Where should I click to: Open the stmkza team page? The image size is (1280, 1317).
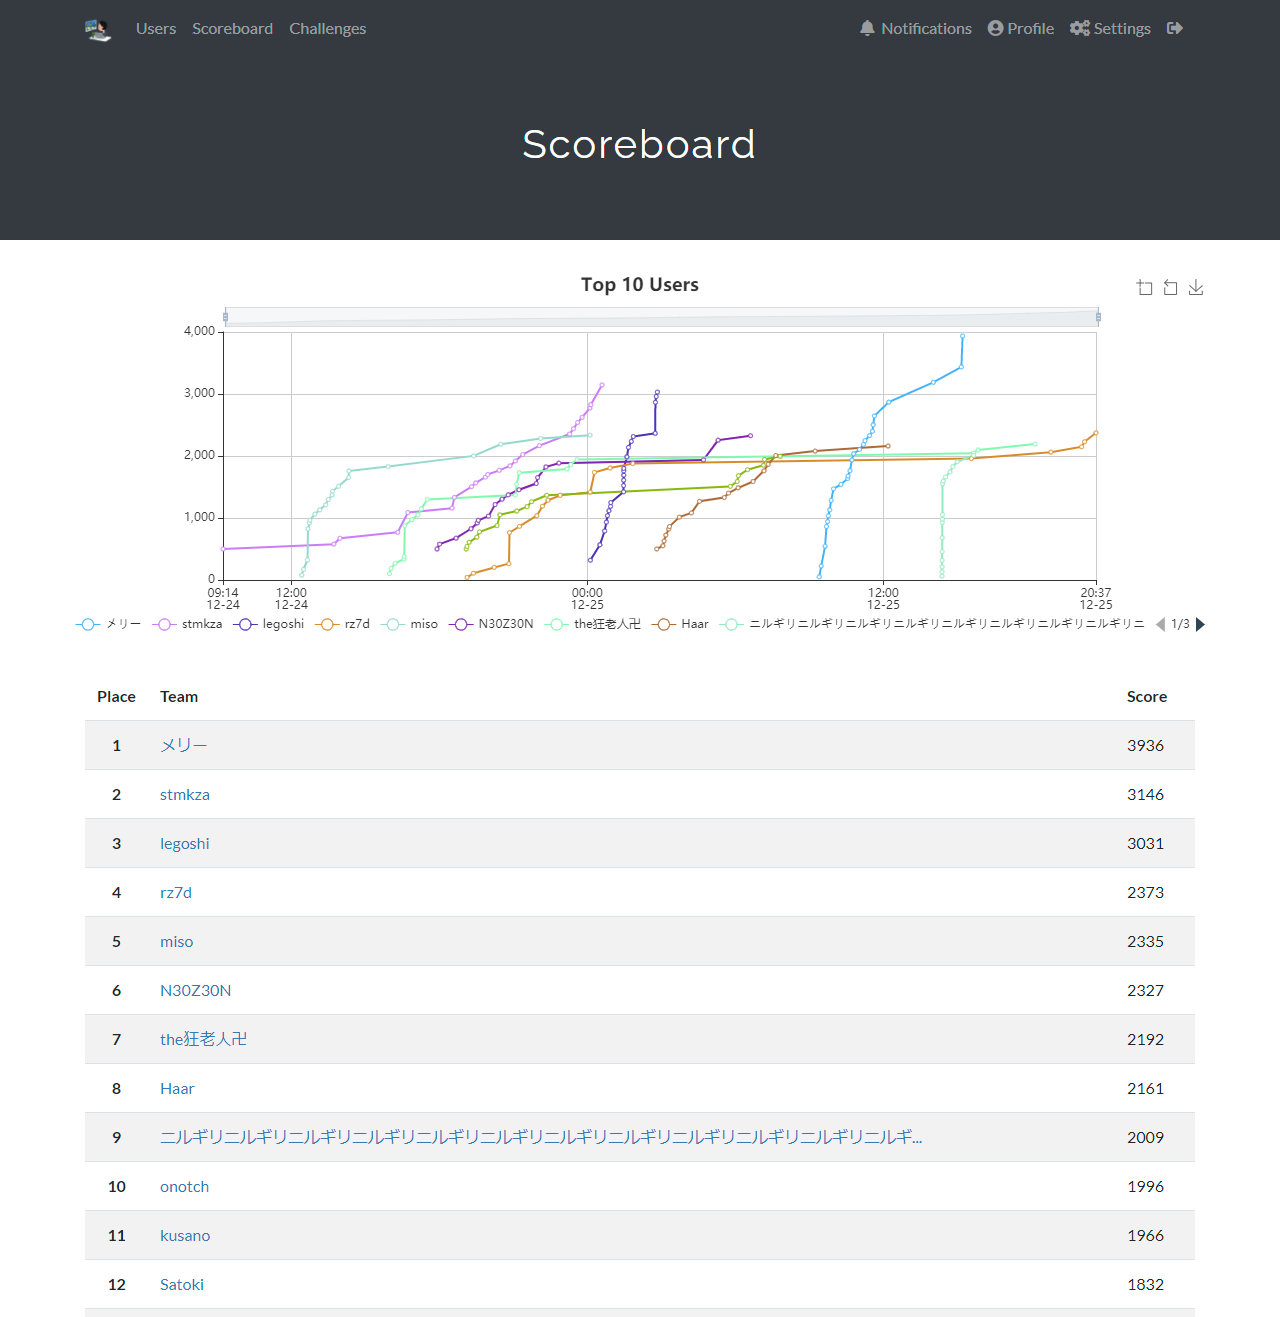tap(185, 794)
